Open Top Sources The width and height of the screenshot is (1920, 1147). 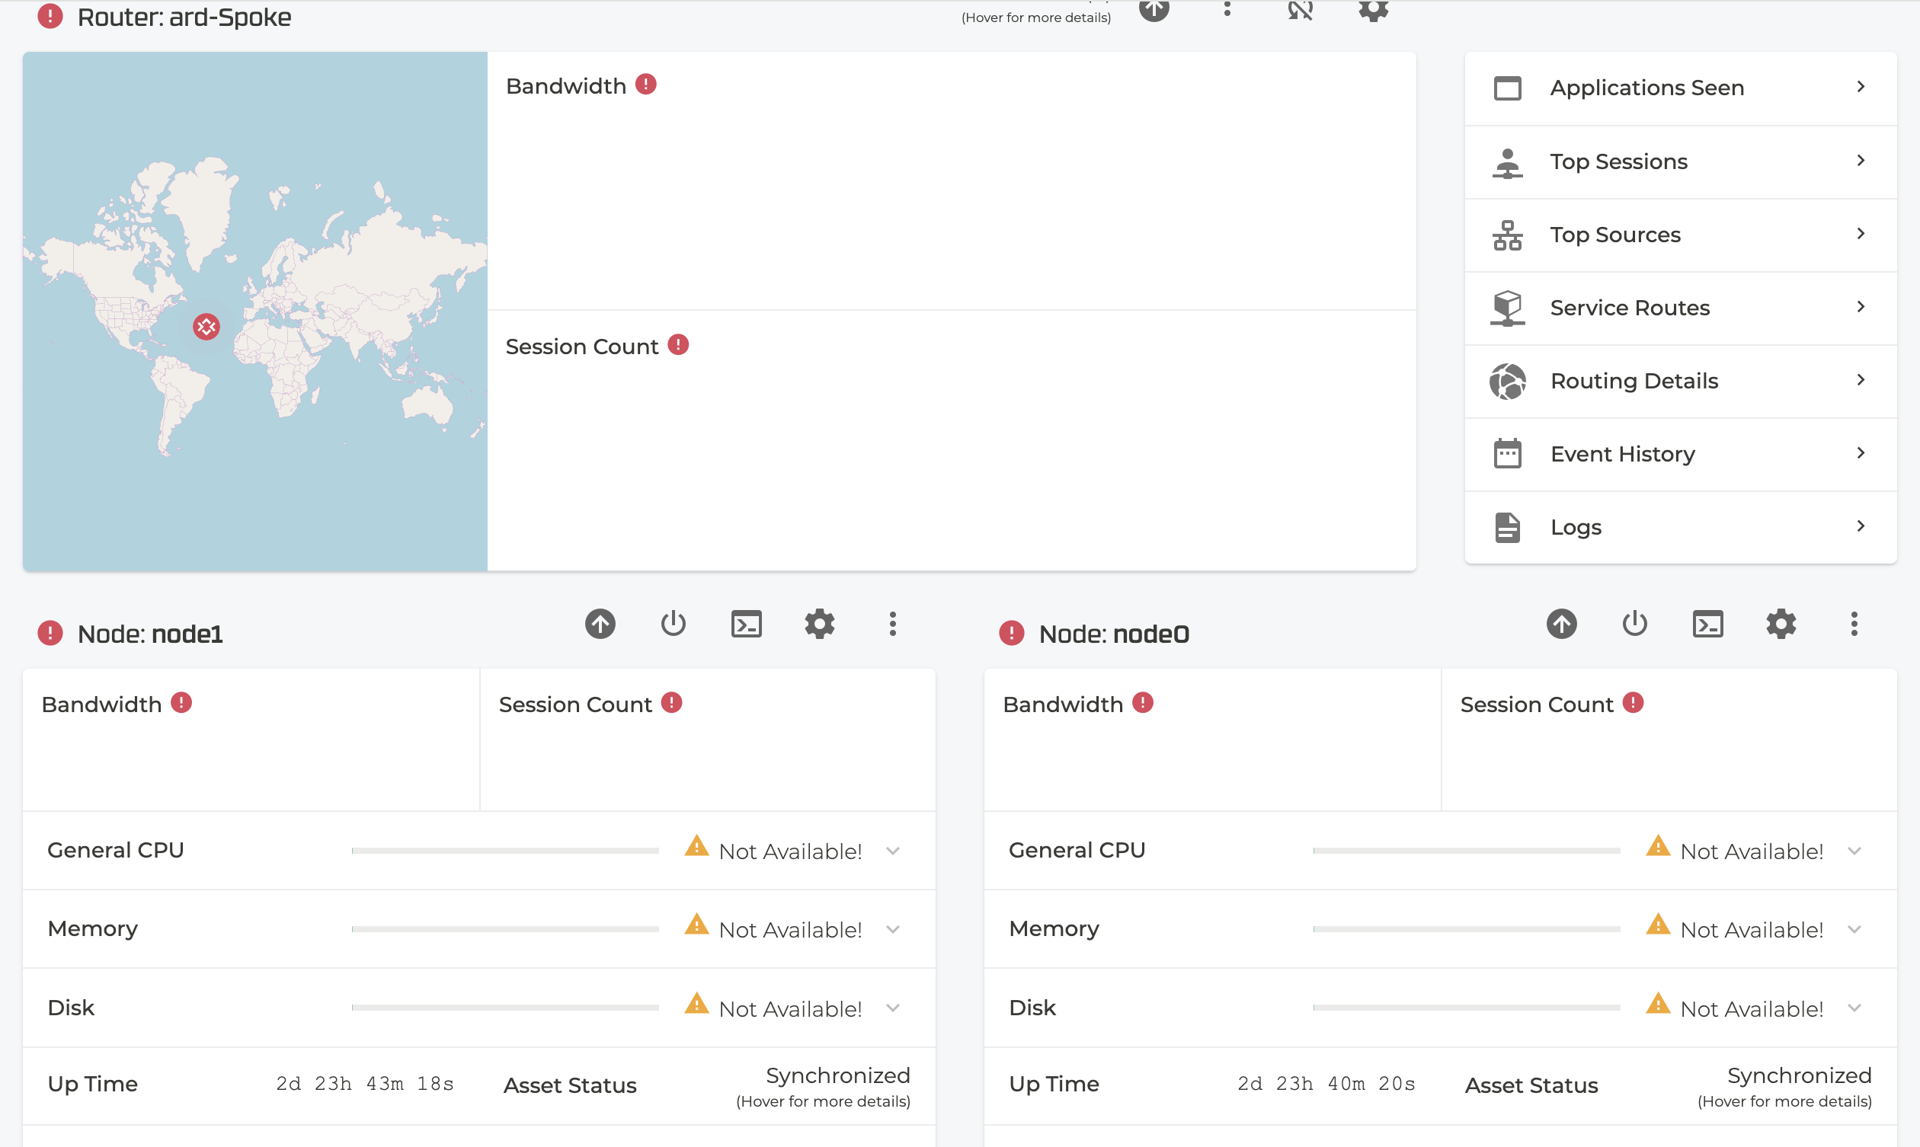click(x=1680, y=235)
